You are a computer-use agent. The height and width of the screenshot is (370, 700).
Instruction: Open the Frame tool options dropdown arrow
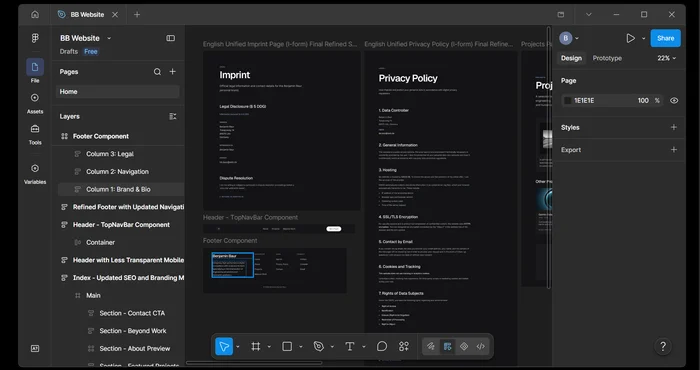269,347
